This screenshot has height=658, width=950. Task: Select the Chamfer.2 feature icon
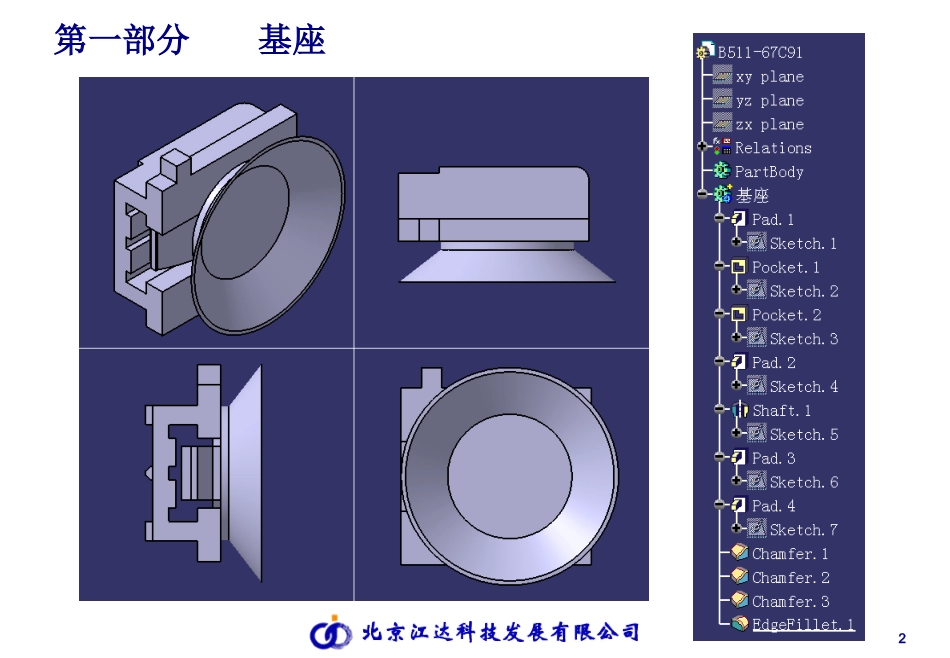[739, 576]
